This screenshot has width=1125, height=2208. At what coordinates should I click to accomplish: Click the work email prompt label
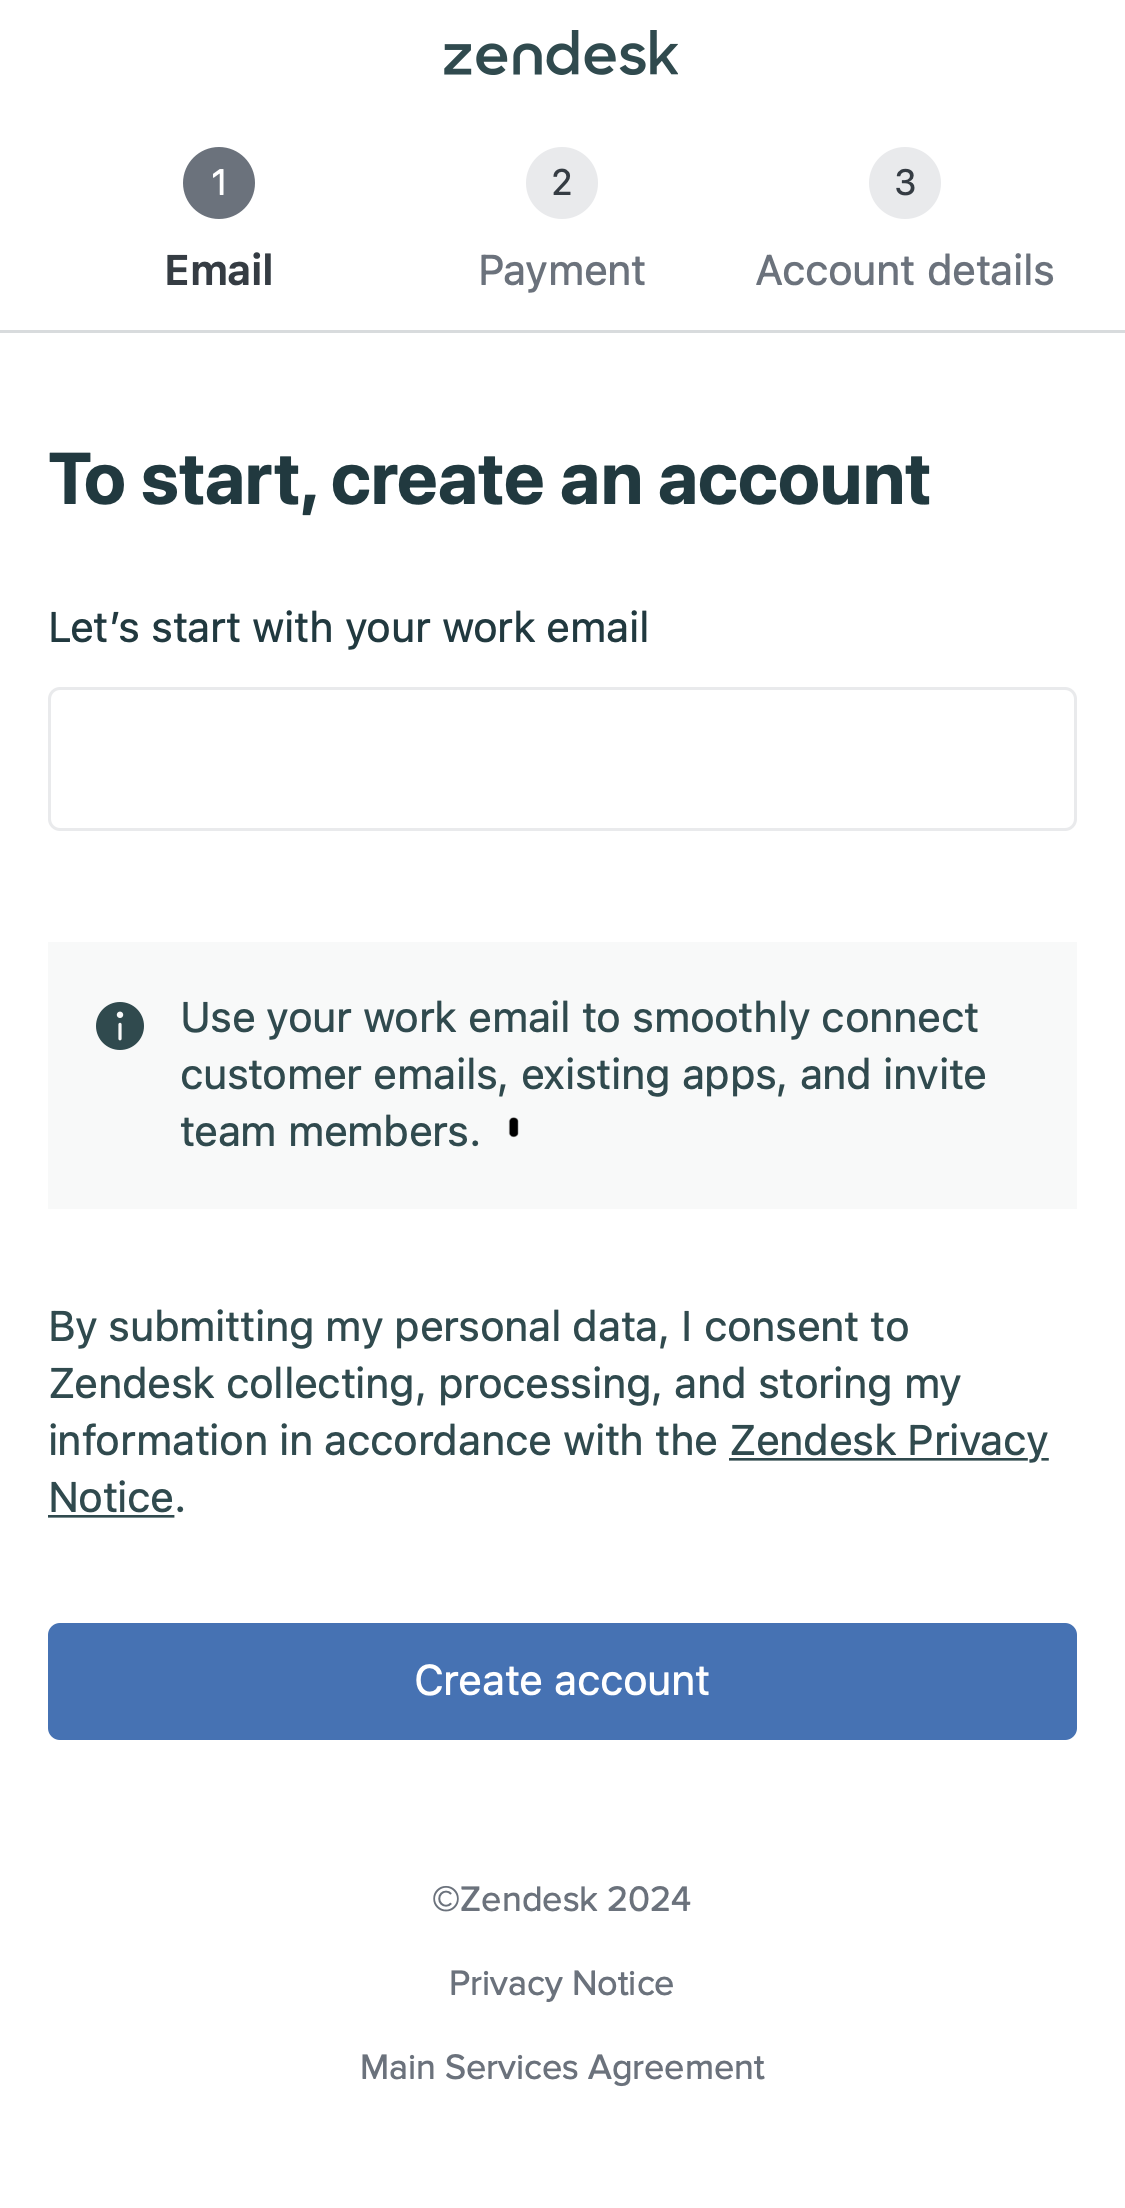tap(348, 626)
